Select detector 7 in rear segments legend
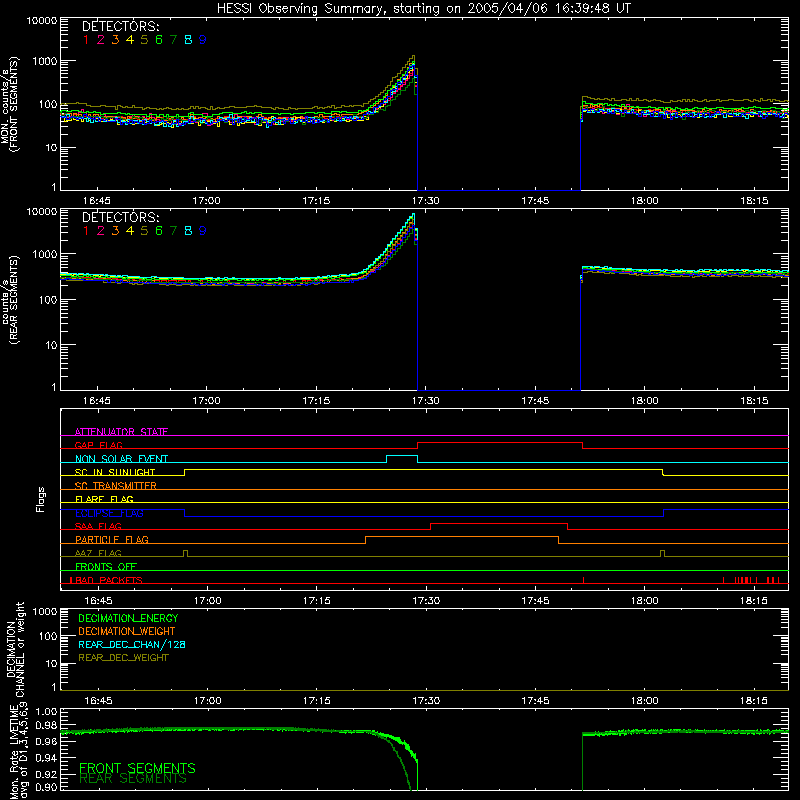Image resolution: width=800 pixels, height=800 pixels. point(173,231)
